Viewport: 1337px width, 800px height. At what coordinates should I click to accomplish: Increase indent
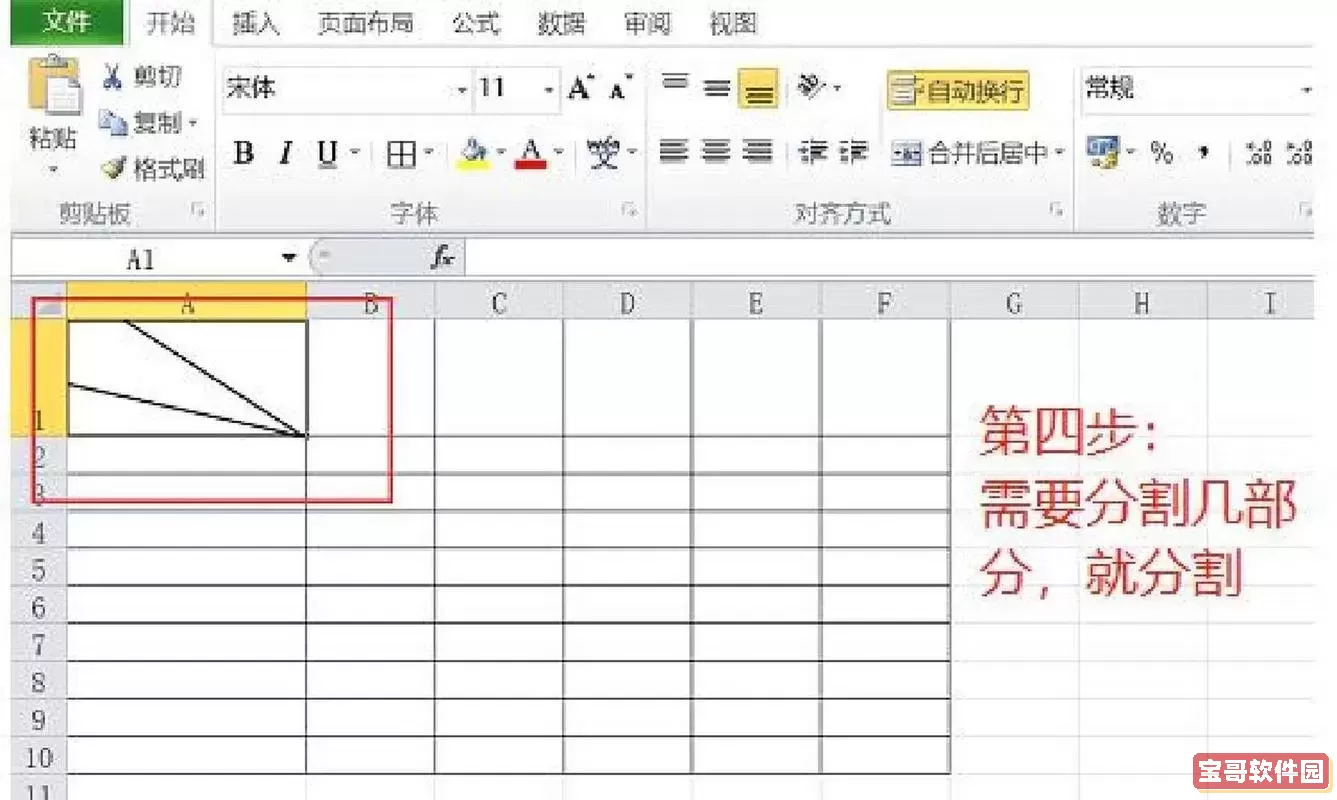click(x=853, y=152)
